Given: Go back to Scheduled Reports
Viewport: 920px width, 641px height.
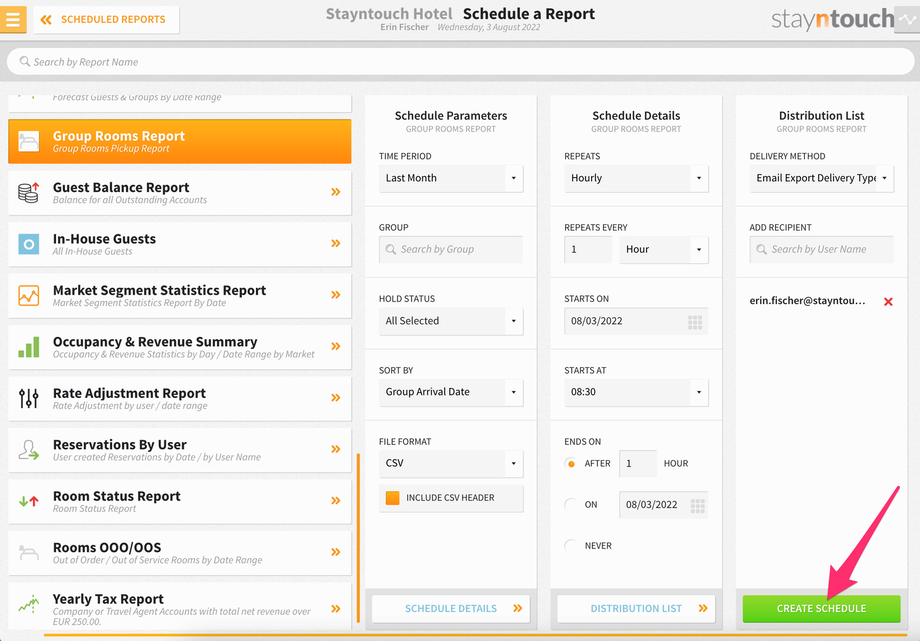Looking at the screenshot, I should [x=106, y=19].
